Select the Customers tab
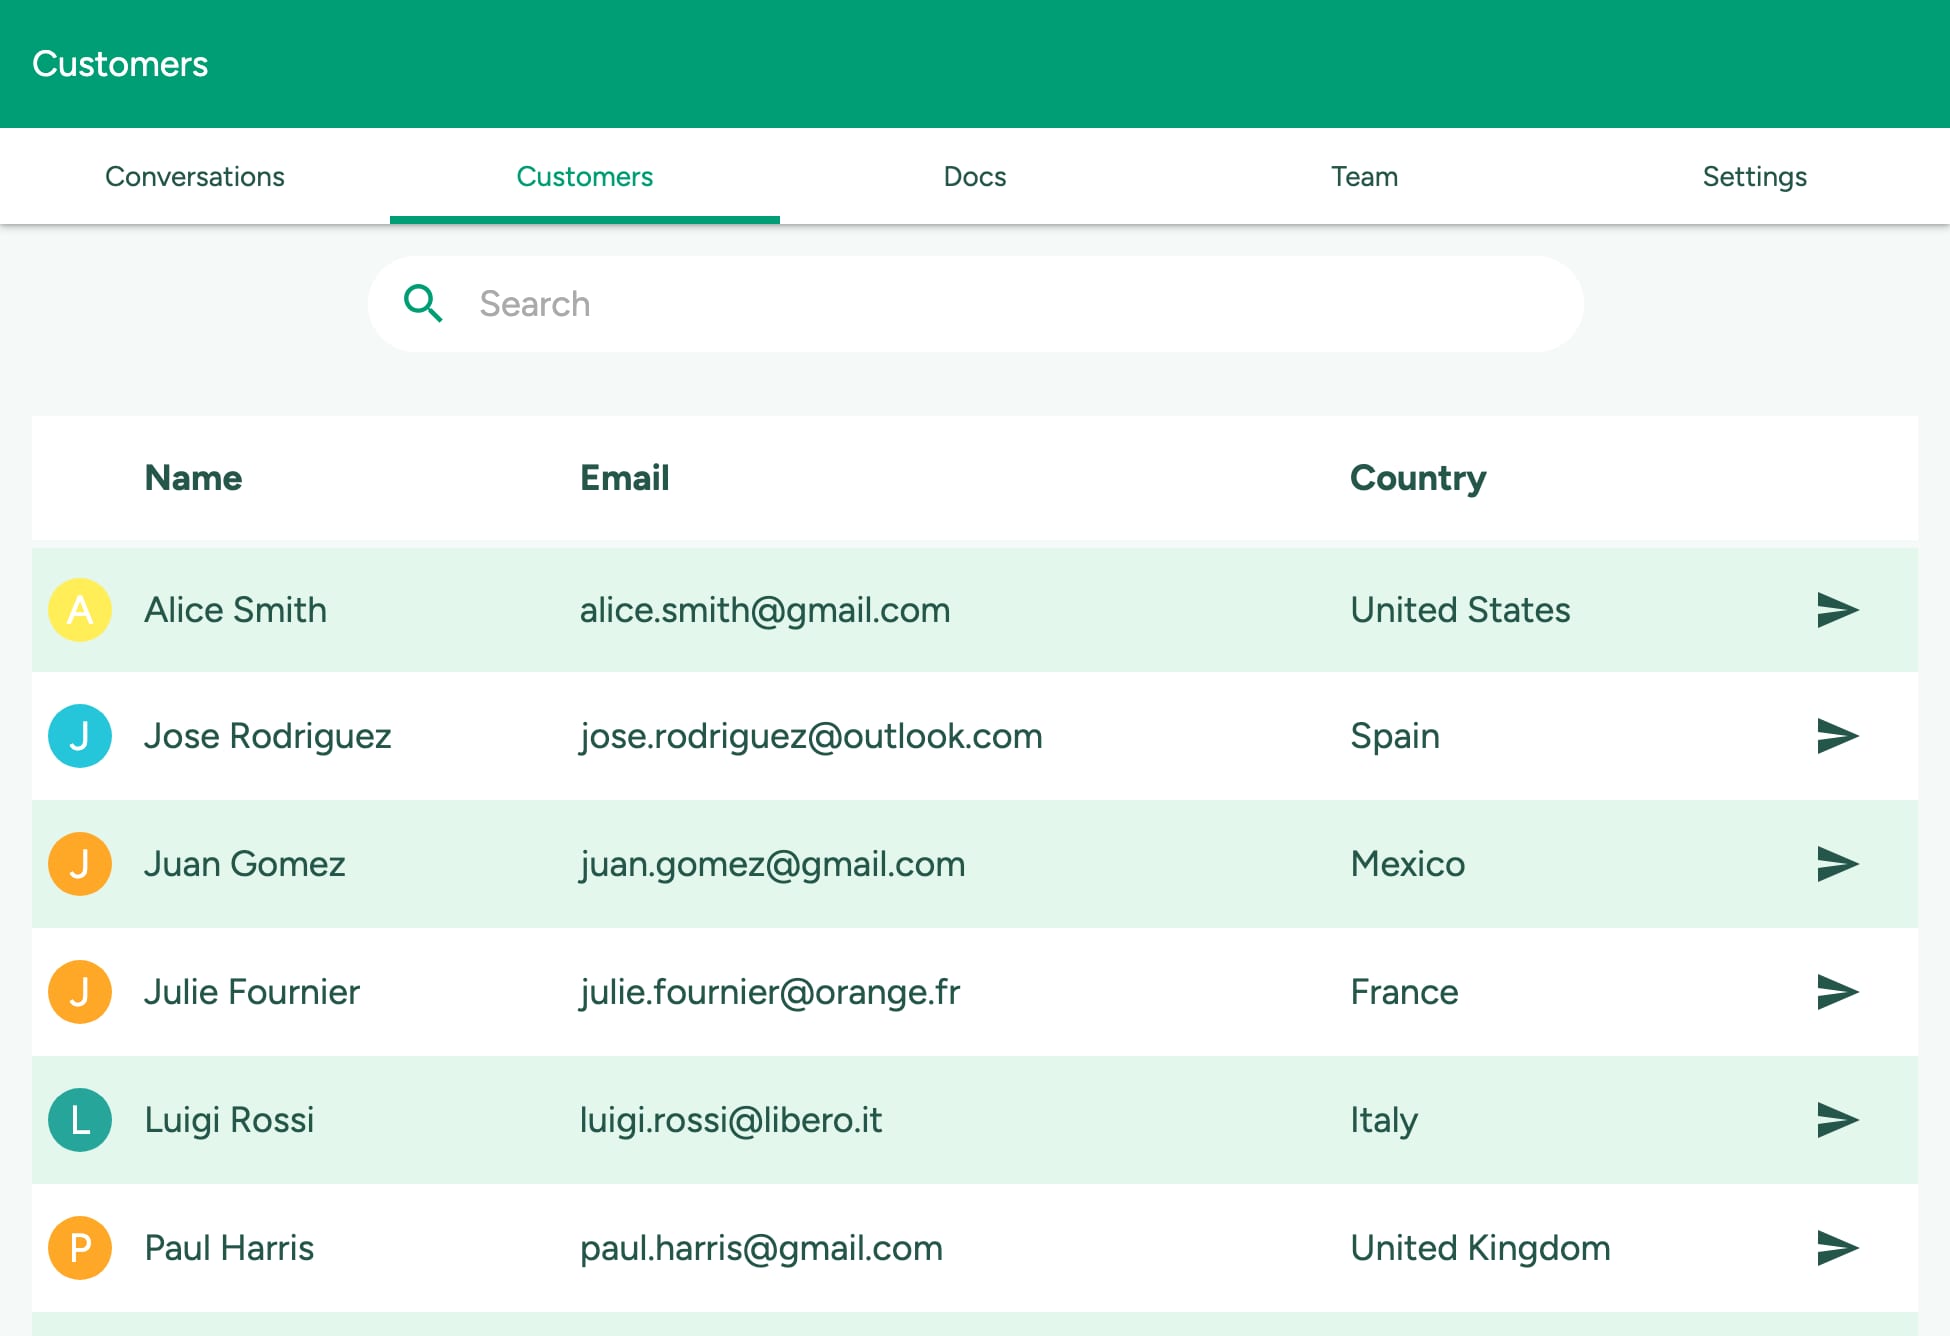The width and height of the screenshot is (1950, 1336). coord(585,176)
